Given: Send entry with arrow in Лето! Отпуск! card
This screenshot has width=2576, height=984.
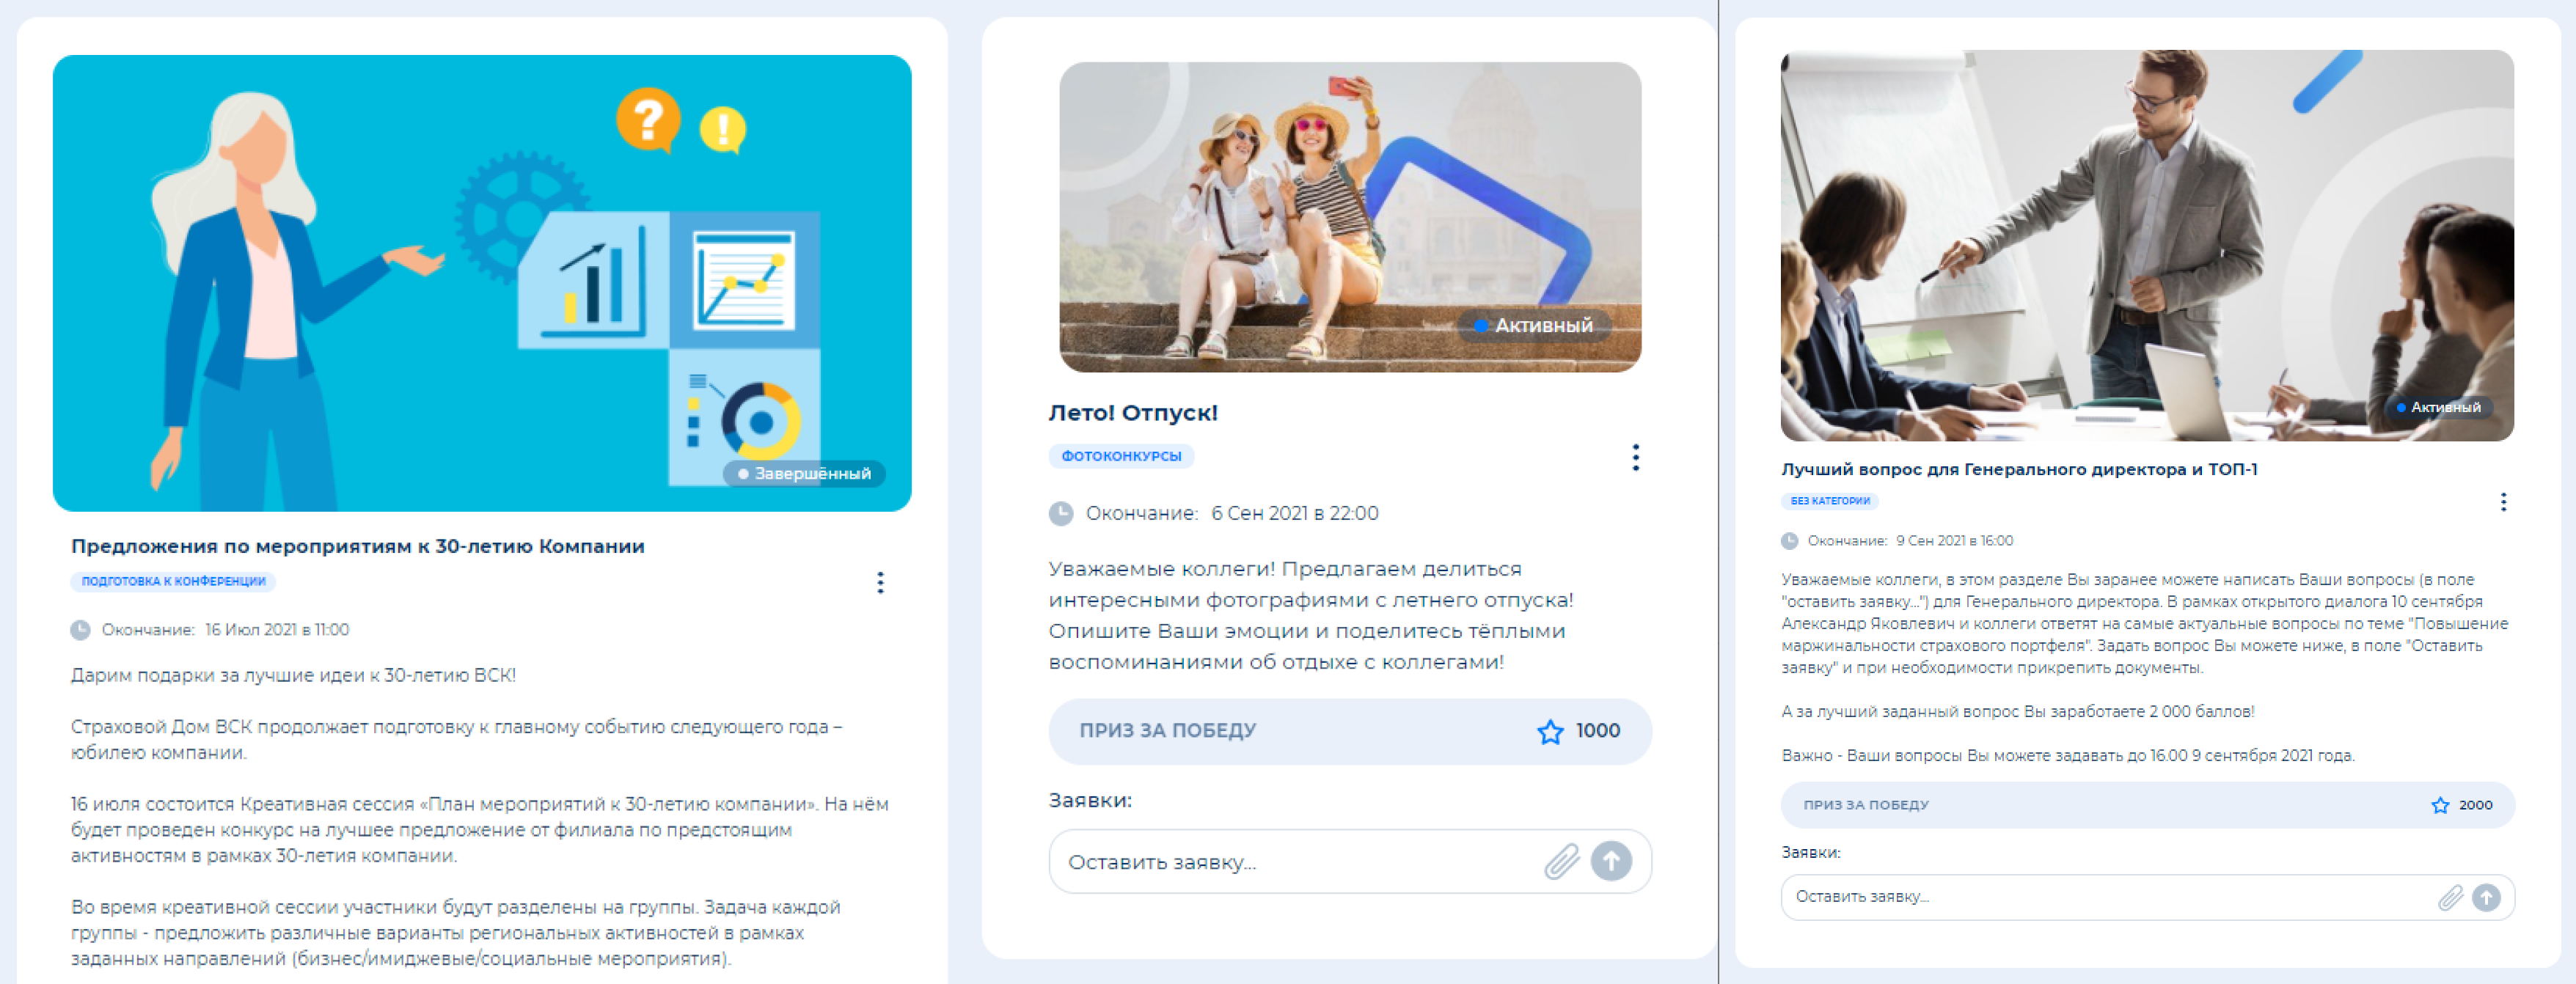Looking at the screenshot, I should [x=1611, y=861].
